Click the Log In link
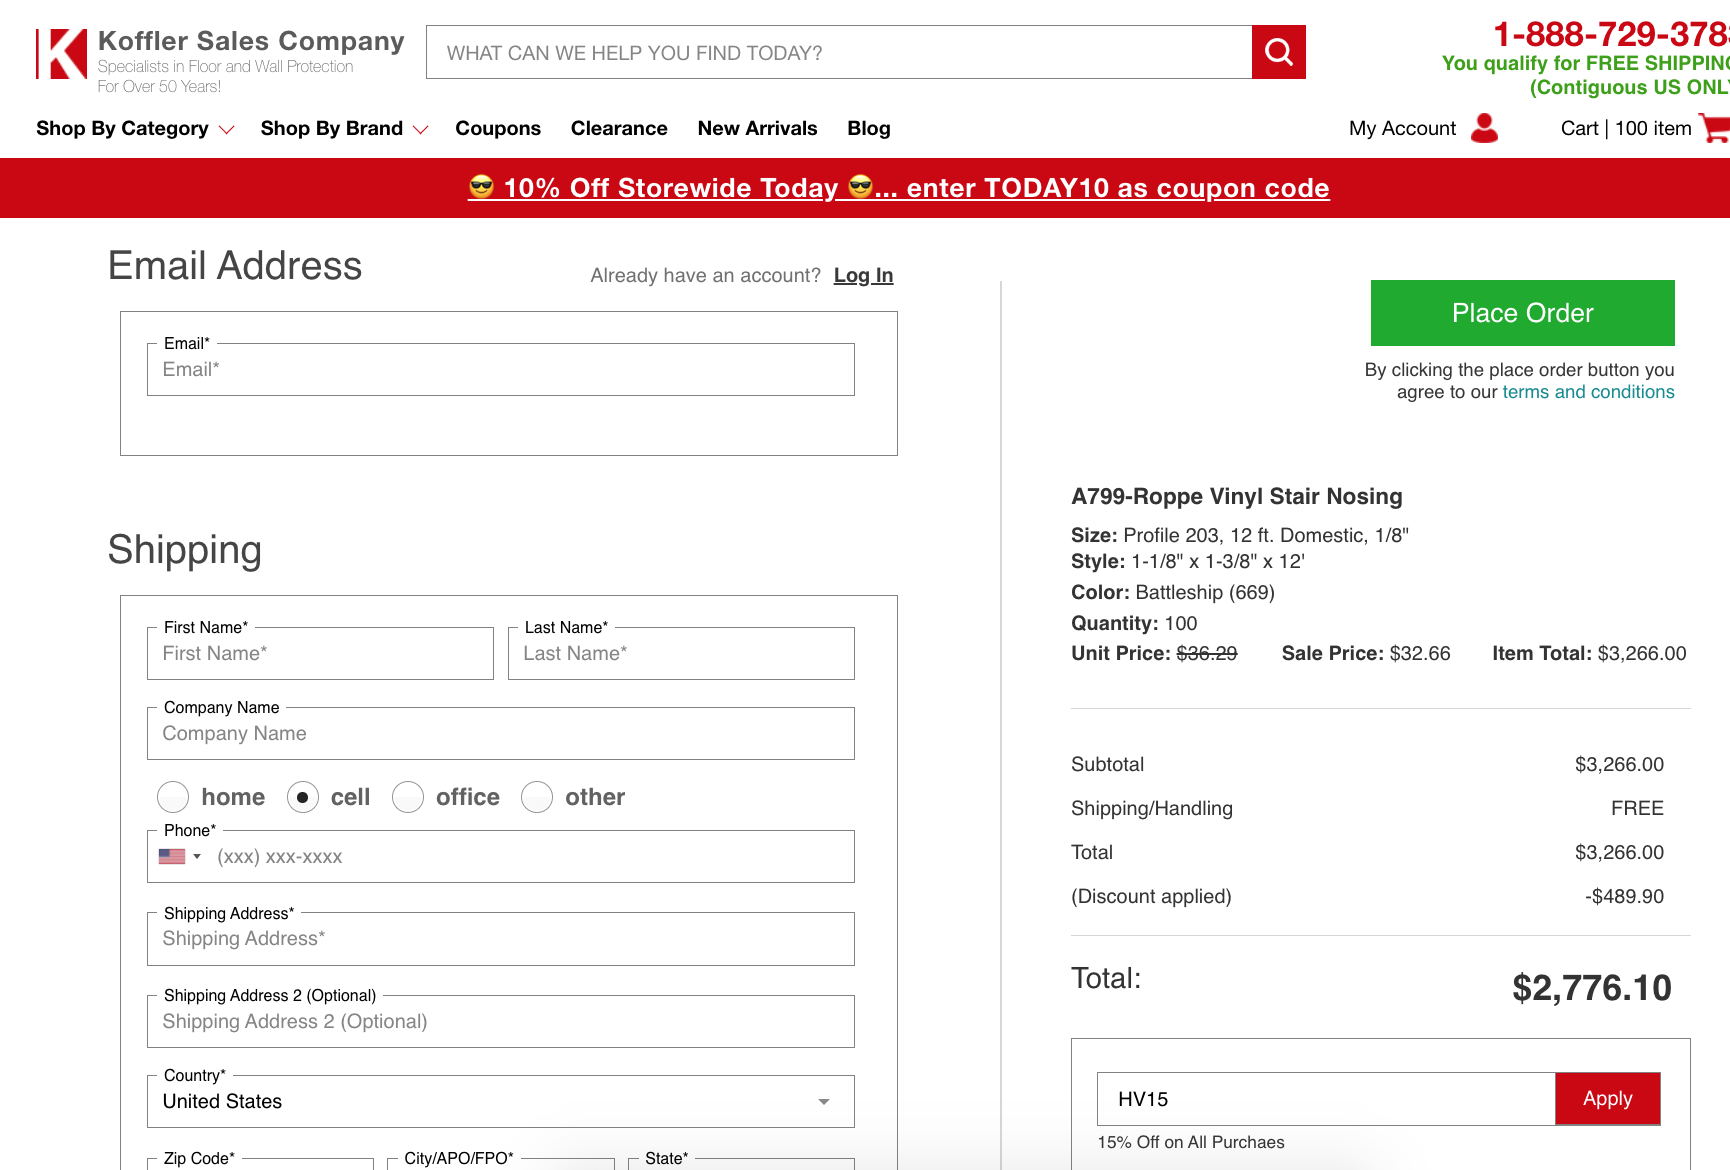 pos(863,275)
